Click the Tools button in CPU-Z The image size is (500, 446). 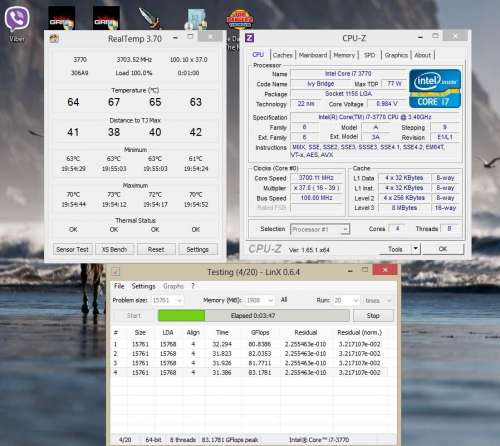tap(395, 249)
